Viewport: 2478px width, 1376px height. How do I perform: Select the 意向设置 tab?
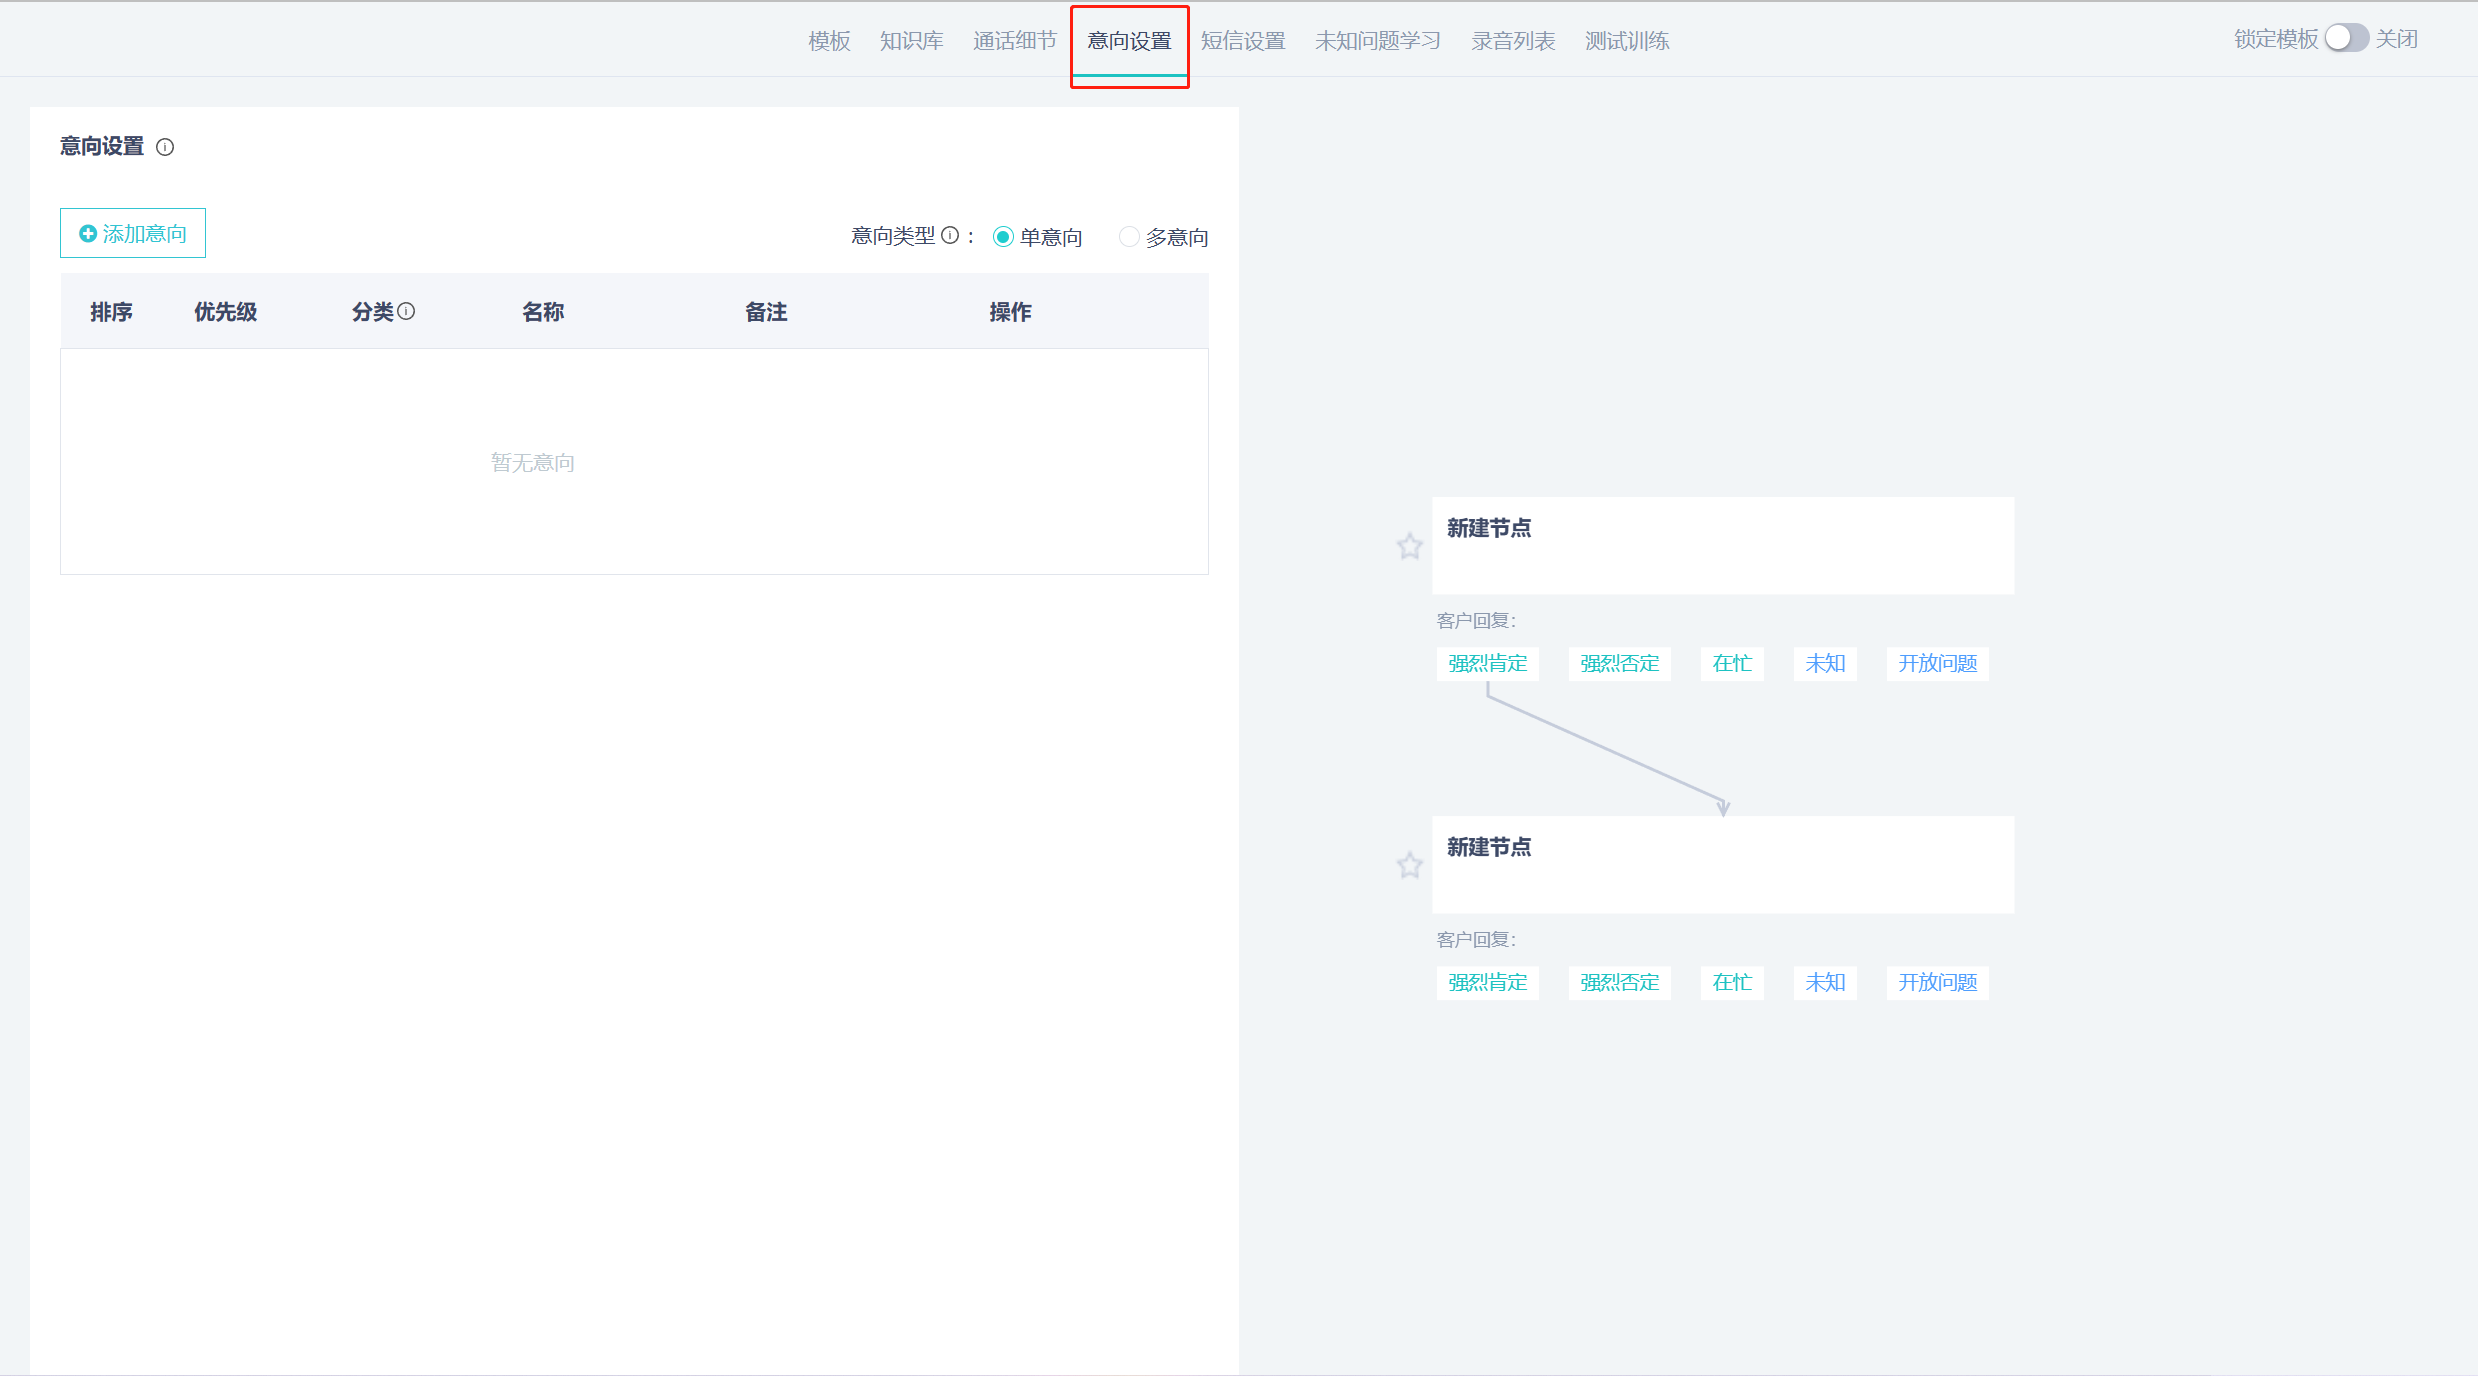1130,41
